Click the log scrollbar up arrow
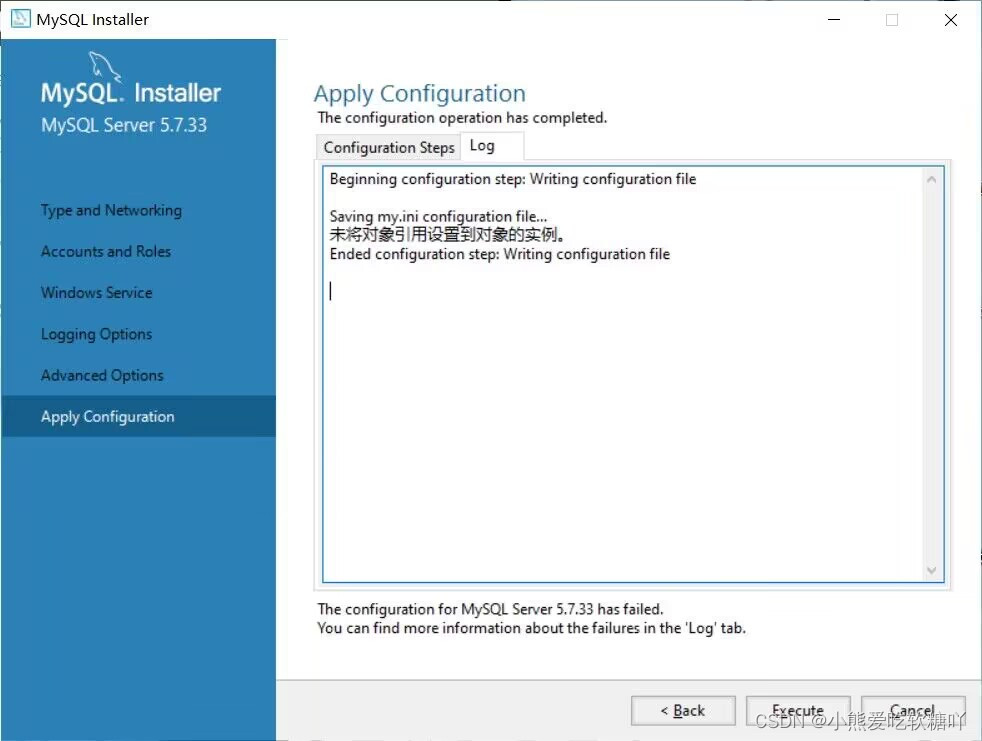982x741 pixels. pos(931,180)
